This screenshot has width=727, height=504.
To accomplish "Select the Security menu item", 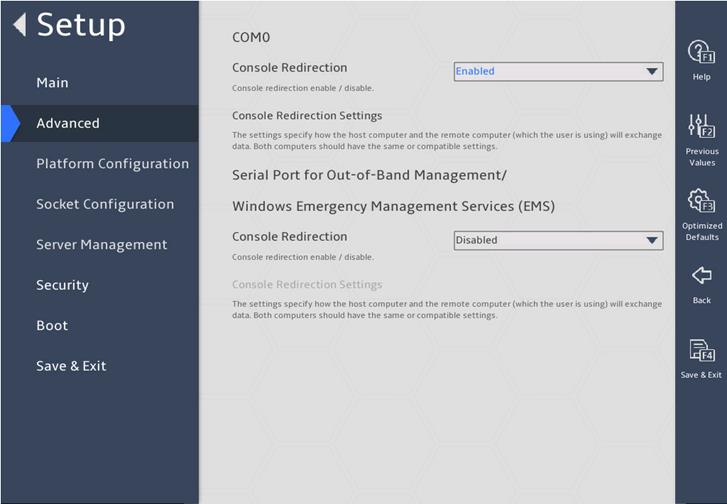I will click(62, 285).
